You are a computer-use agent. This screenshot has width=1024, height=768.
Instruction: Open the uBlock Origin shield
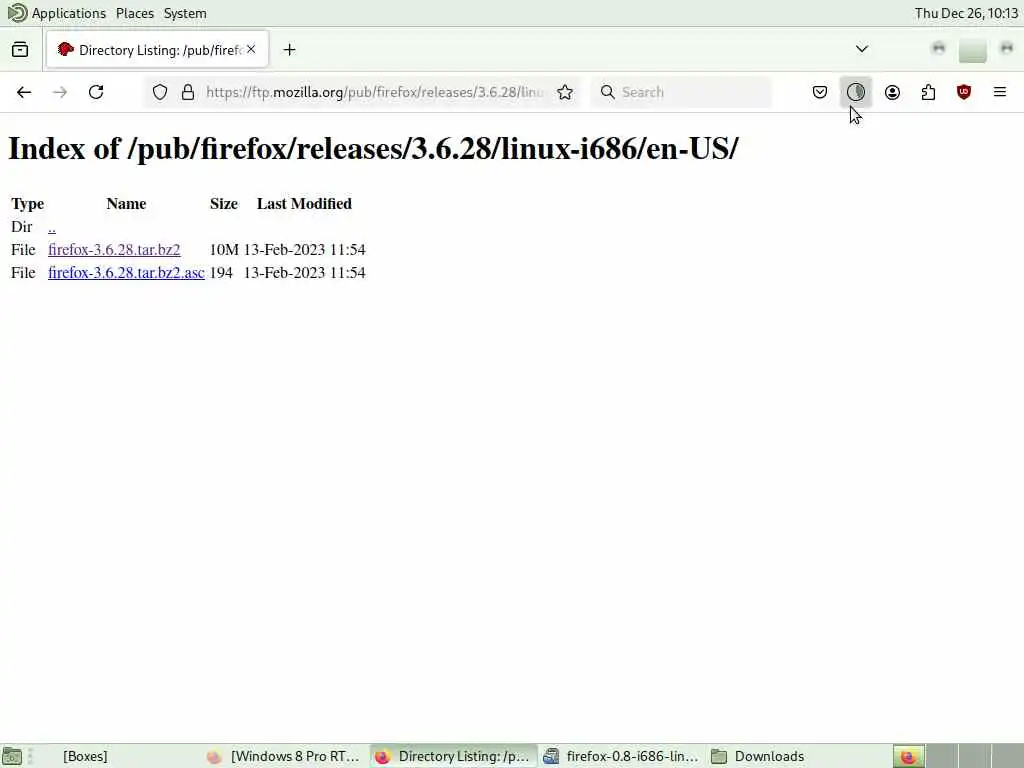click(x=964, y=92)
